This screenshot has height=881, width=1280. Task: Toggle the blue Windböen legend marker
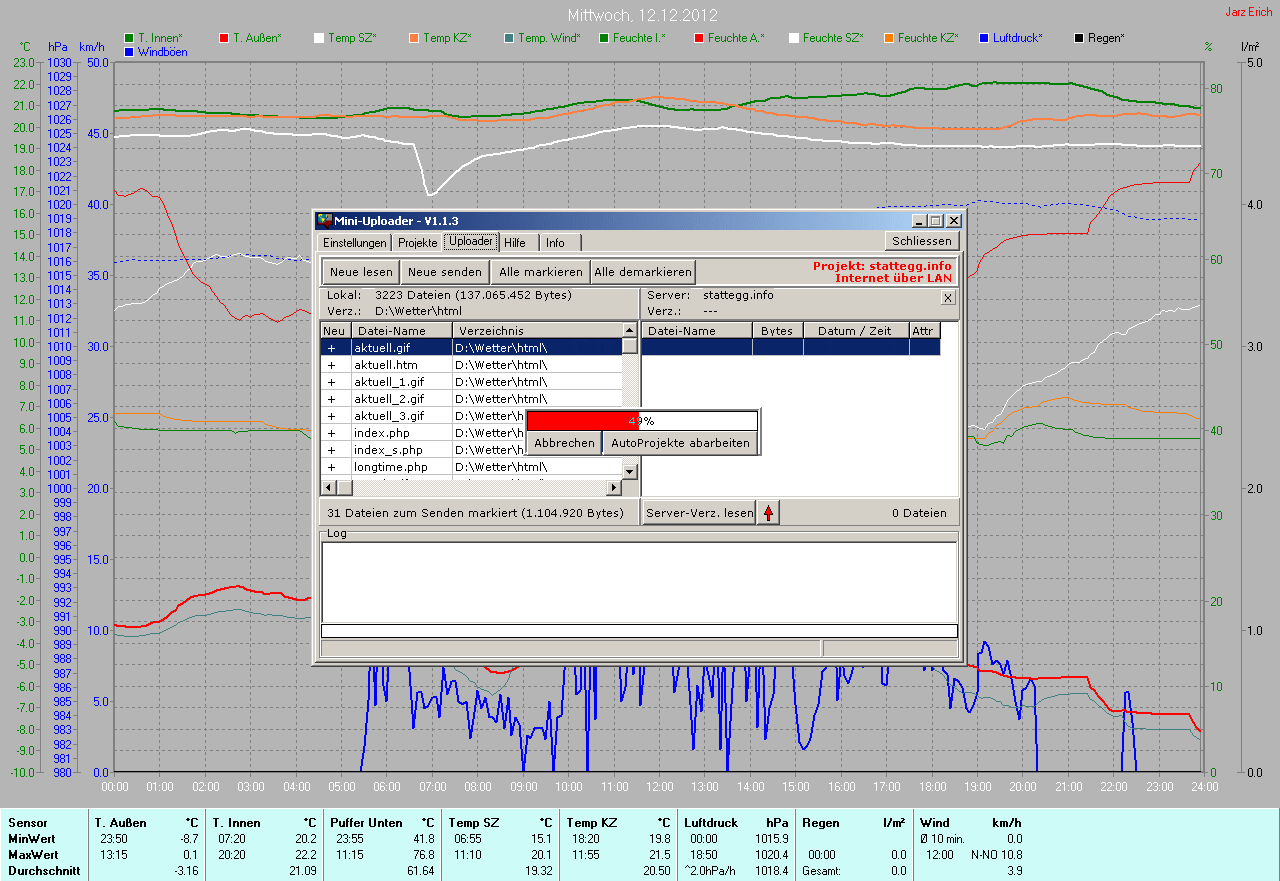click(129, 52)
